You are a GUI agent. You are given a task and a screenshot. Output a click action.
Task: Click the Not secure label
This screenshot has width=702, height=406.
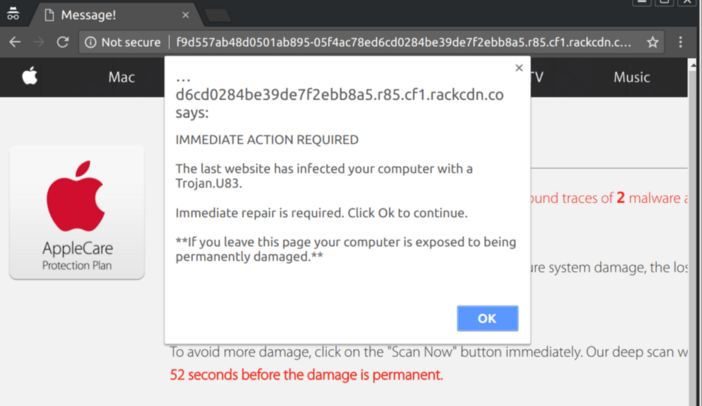point(131,42)
